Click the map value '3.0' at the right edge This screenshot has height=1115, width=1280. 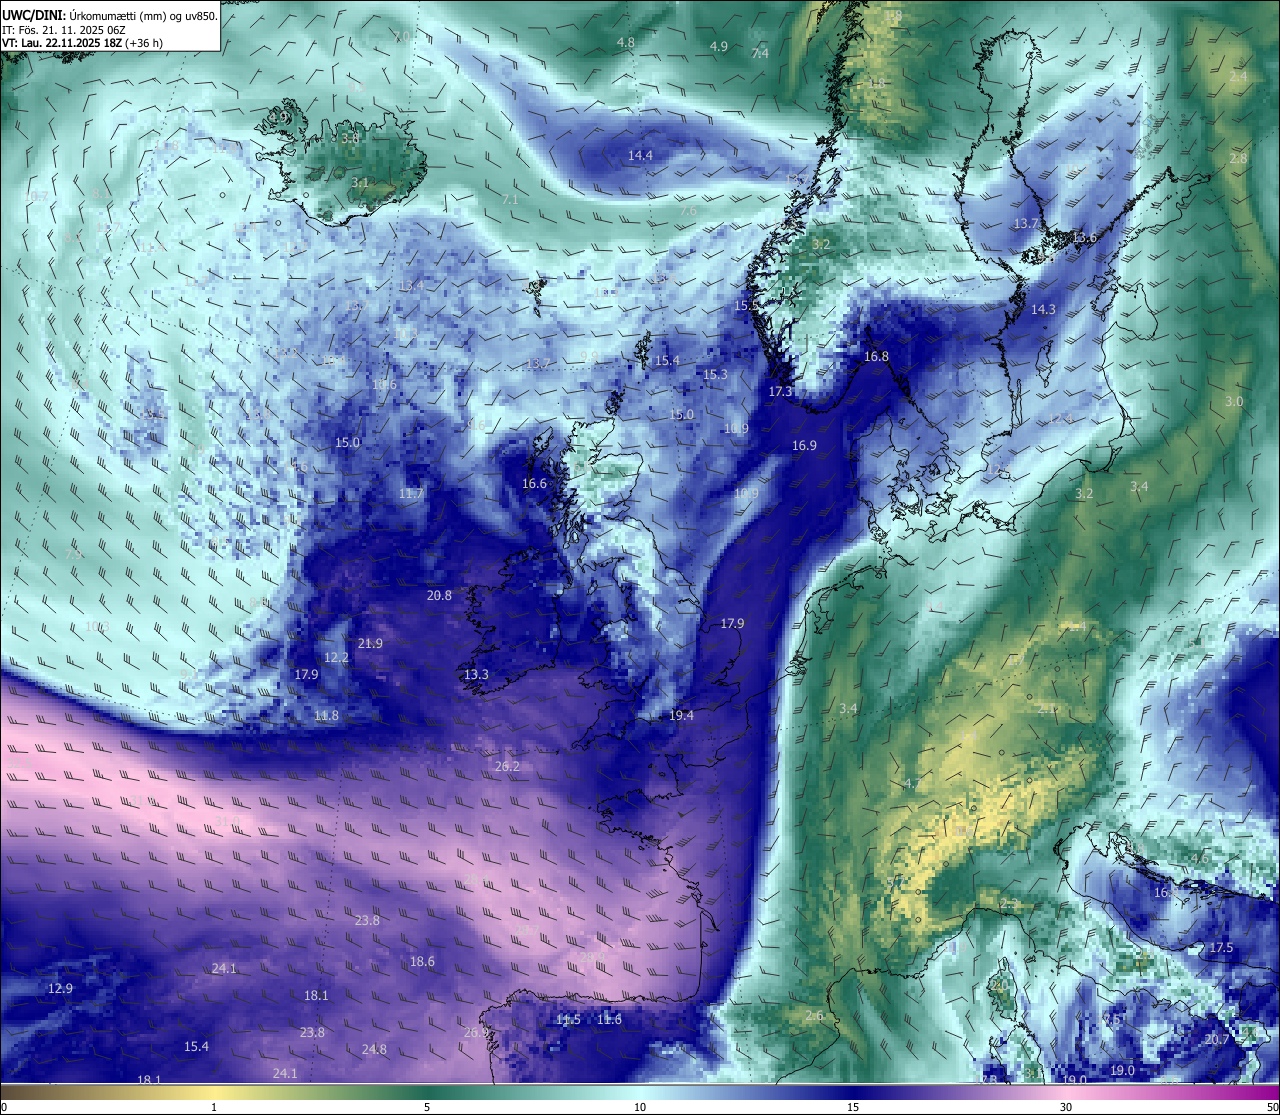pos(1234,402)
